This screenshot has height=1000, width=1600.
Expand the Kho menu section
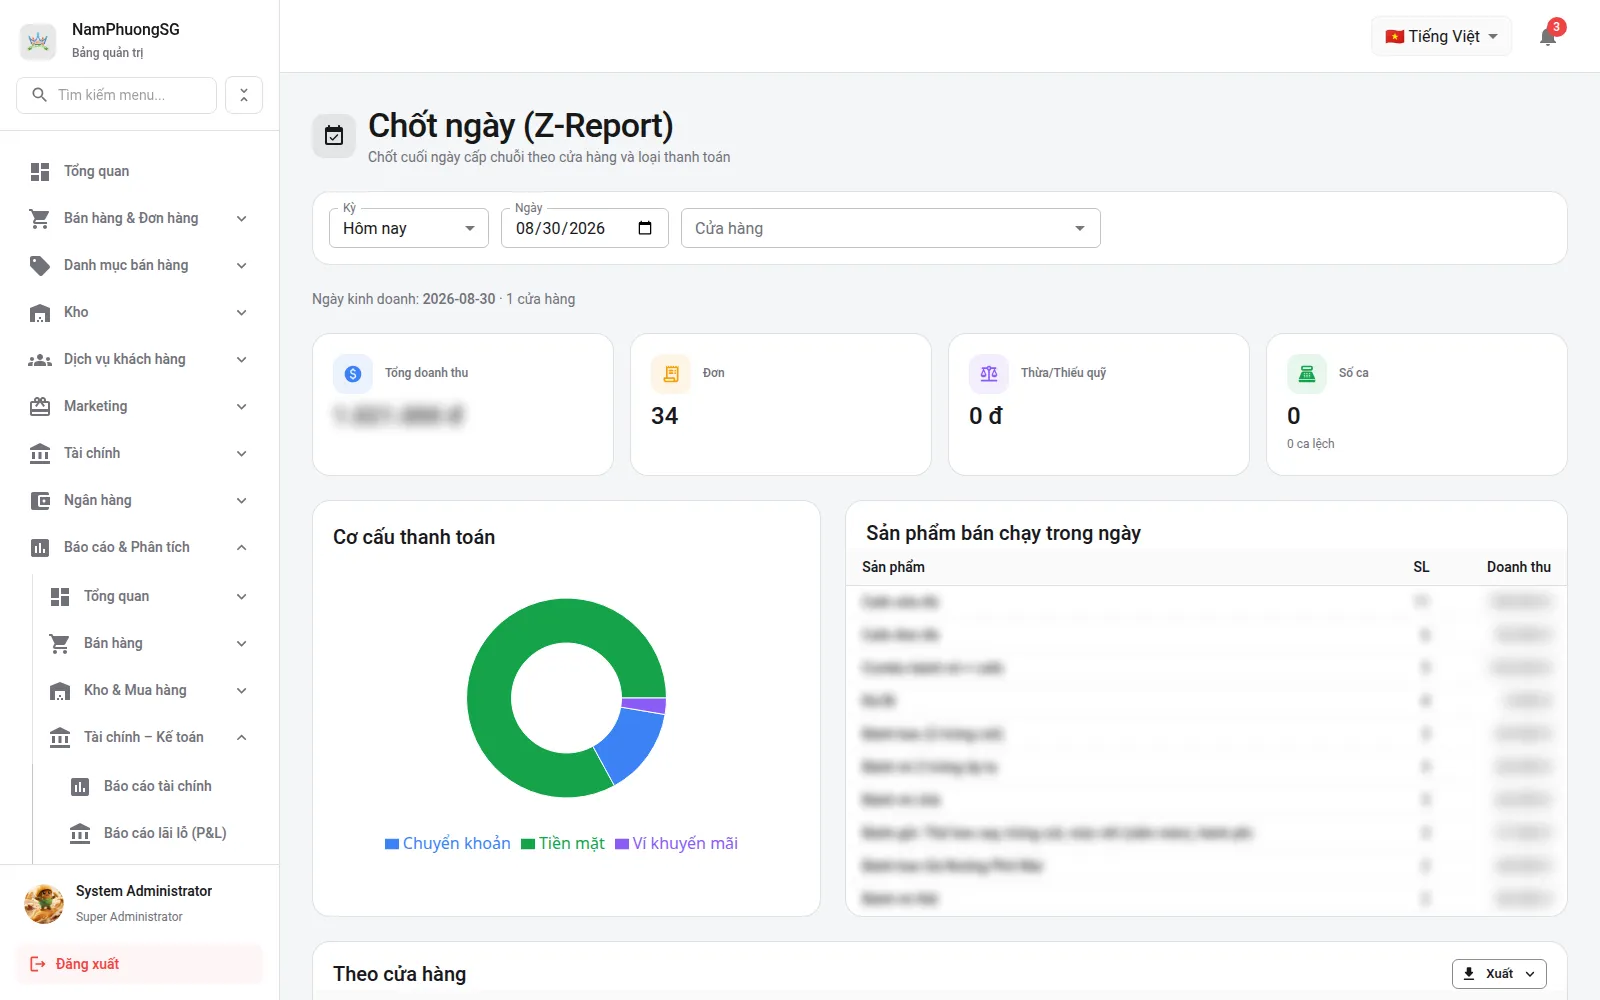click(x=139, y=312)
